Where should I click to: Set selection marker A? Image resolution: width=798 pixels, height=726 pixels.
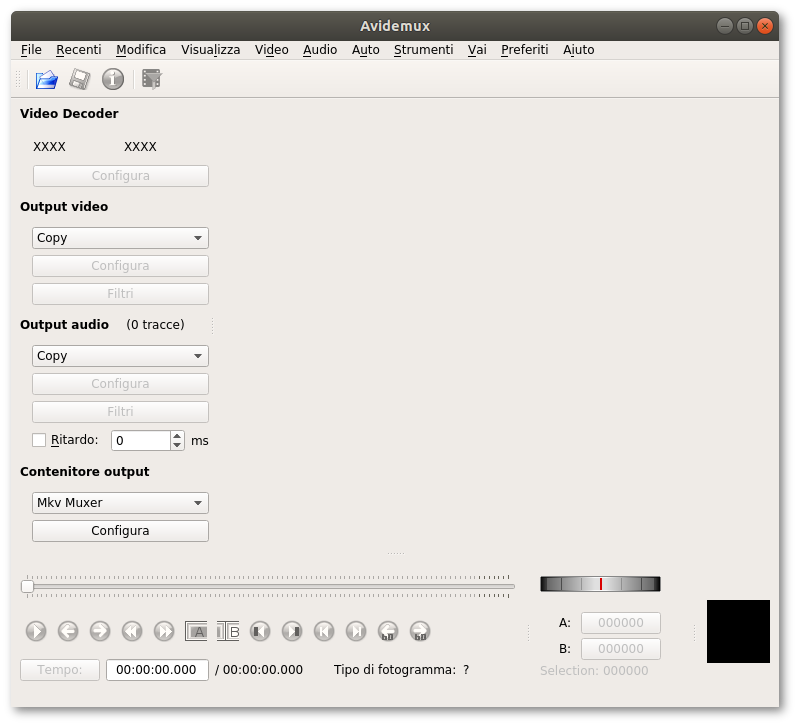[197, 631]
